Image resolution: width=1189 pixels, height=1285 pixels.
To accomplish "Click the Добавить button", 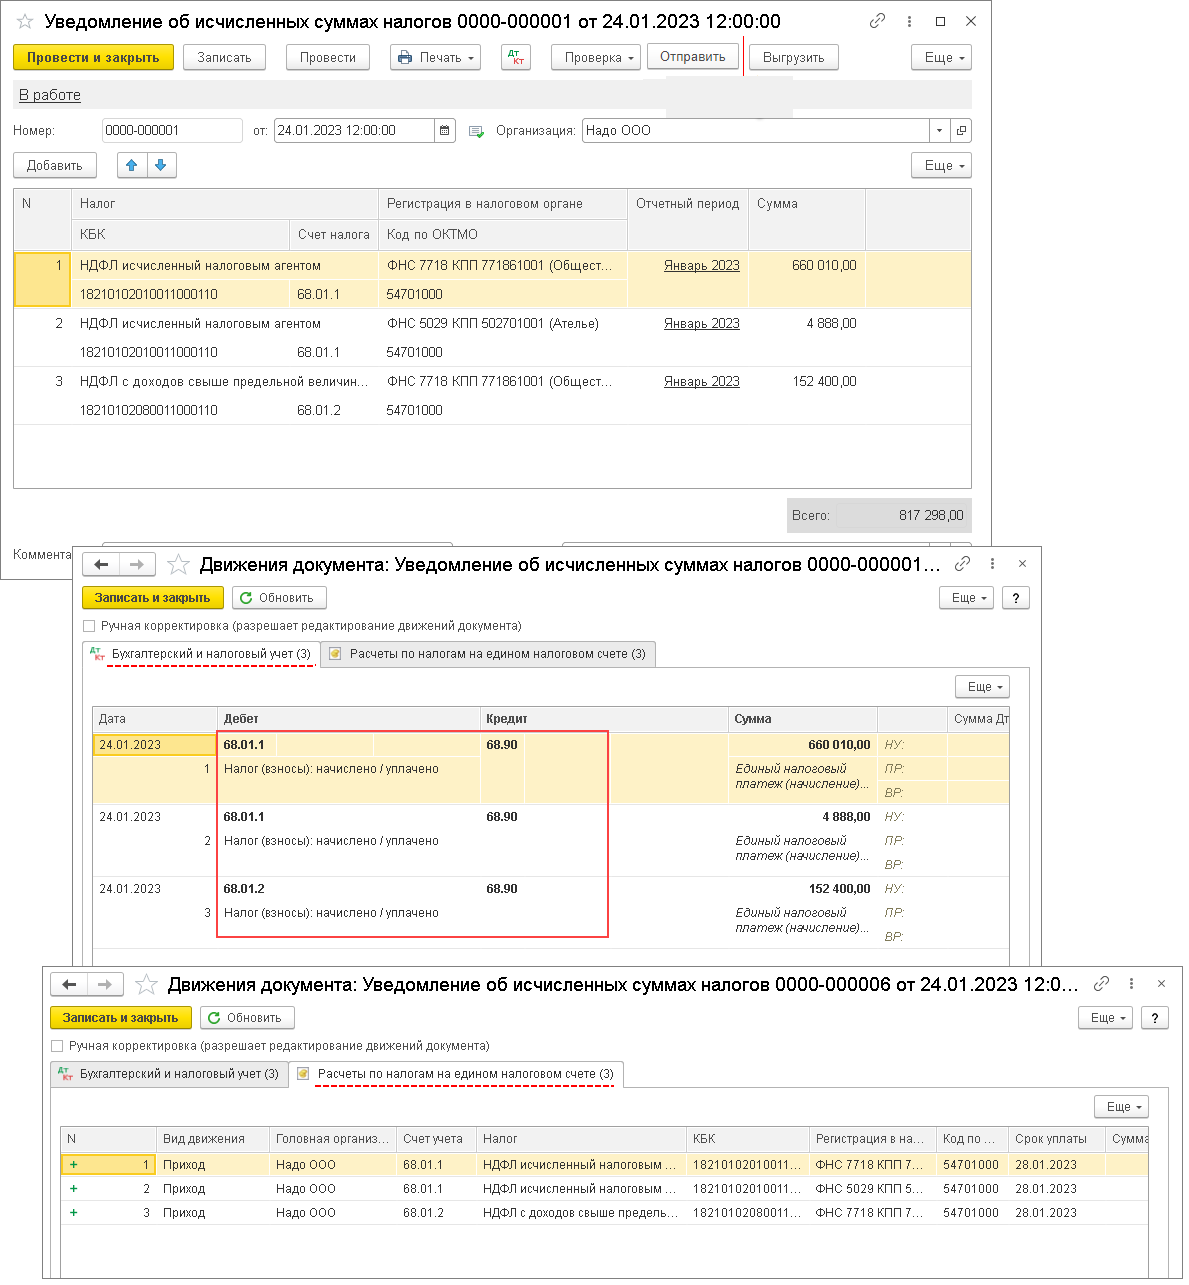I will click(55, 165).
